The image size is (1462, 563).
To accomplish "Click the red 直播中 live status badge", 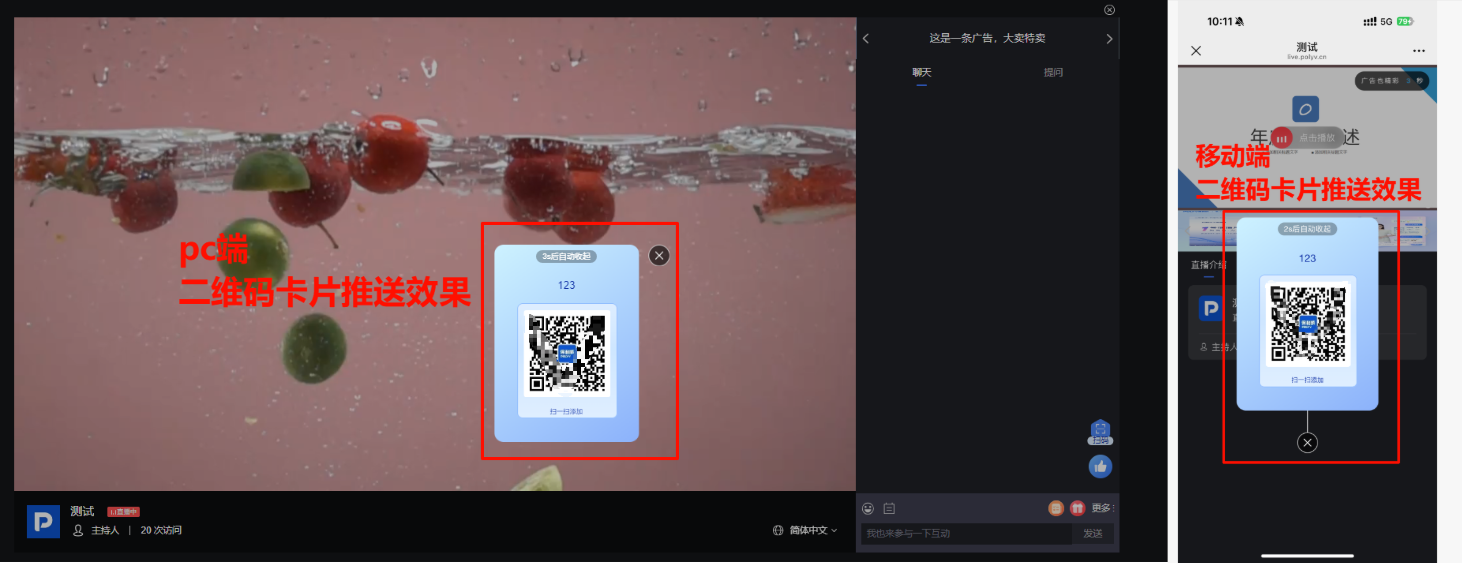I will [123, 512].
